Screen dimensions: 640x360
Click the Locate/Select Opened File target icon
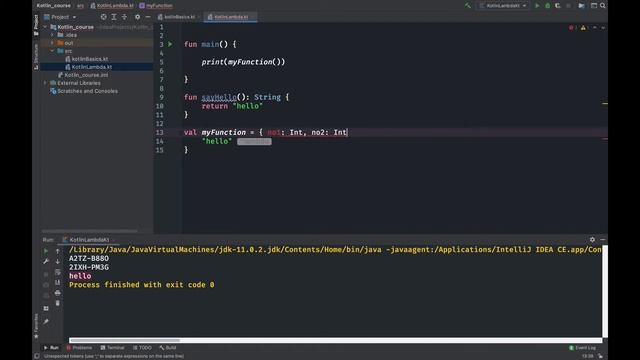pos(103,17)
